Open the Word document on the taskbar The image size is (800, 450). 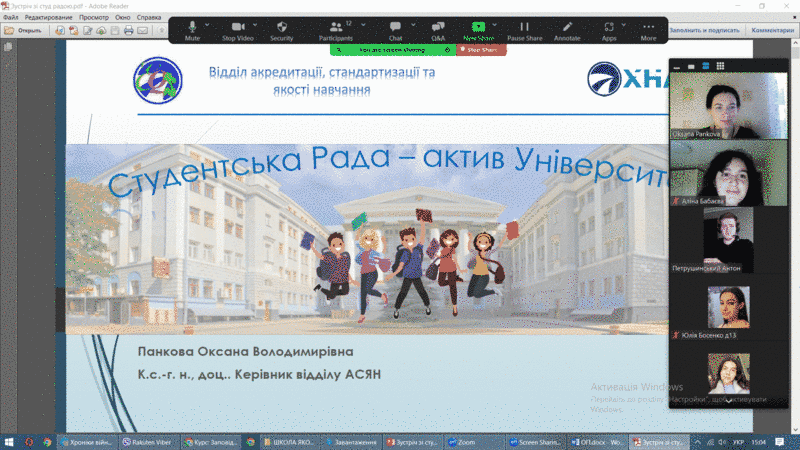[x=597, y=442]
